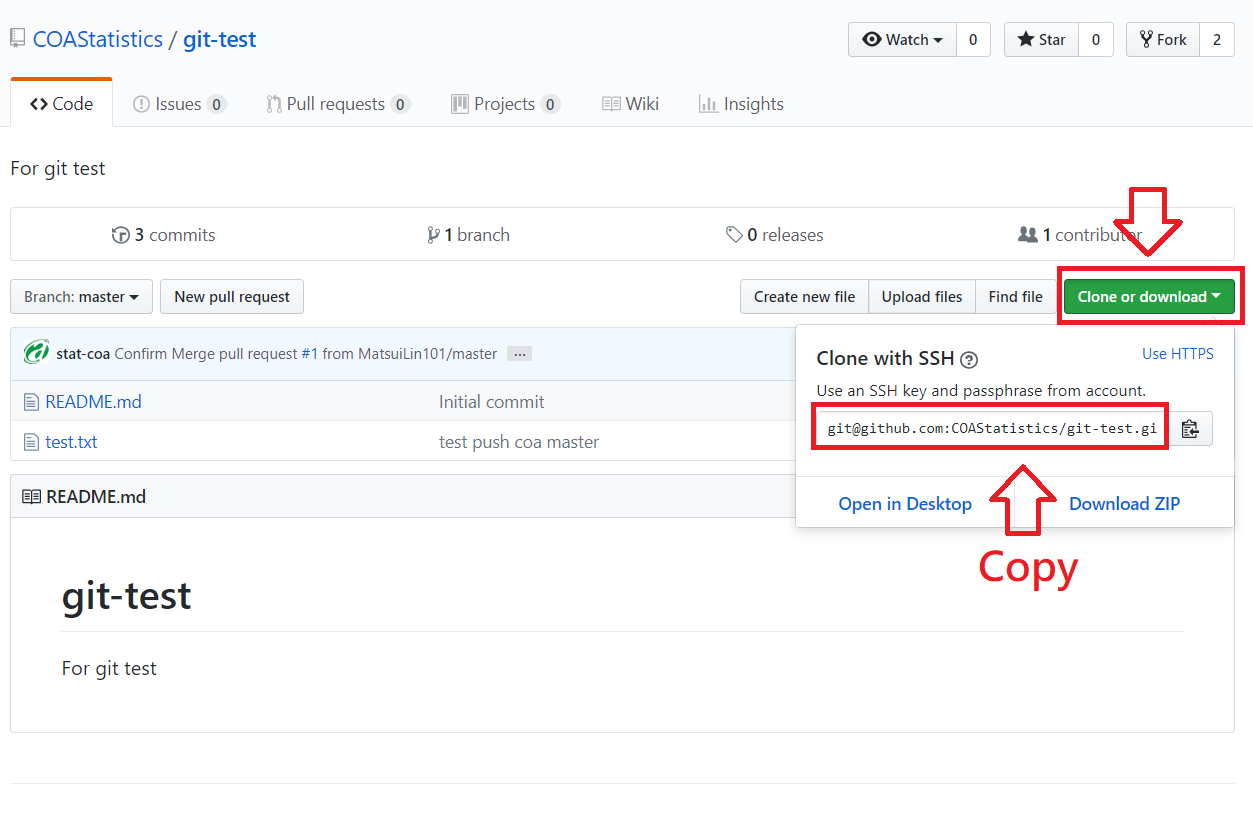The image size is (1253, 825).
Task: Click the Pull requests tab icon
Action: point(273,104)
